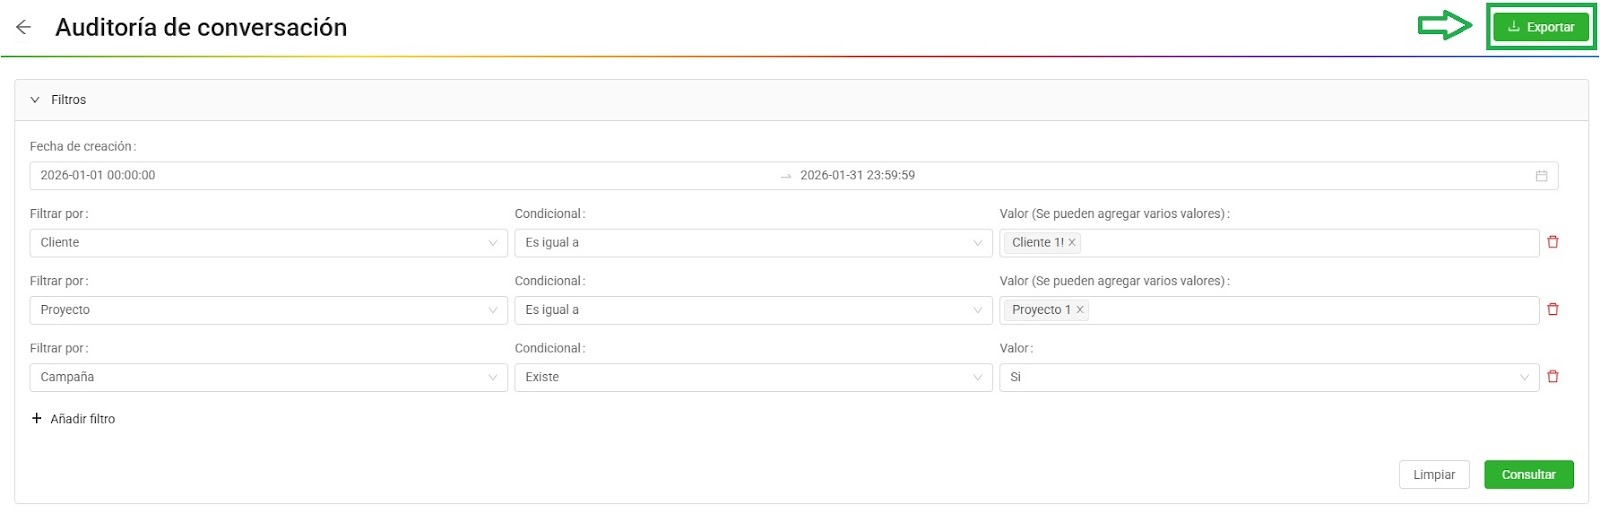
Task: Remove the 'Proyecto 1' tag using its X
Action: click(x=1080, y=310)
